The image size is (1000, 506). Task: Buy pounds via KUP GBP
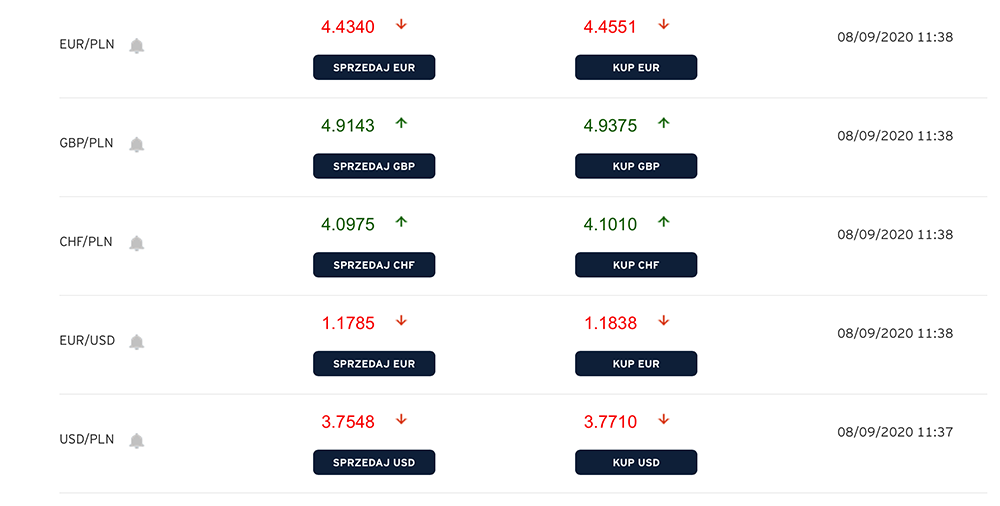pos(636,166)
